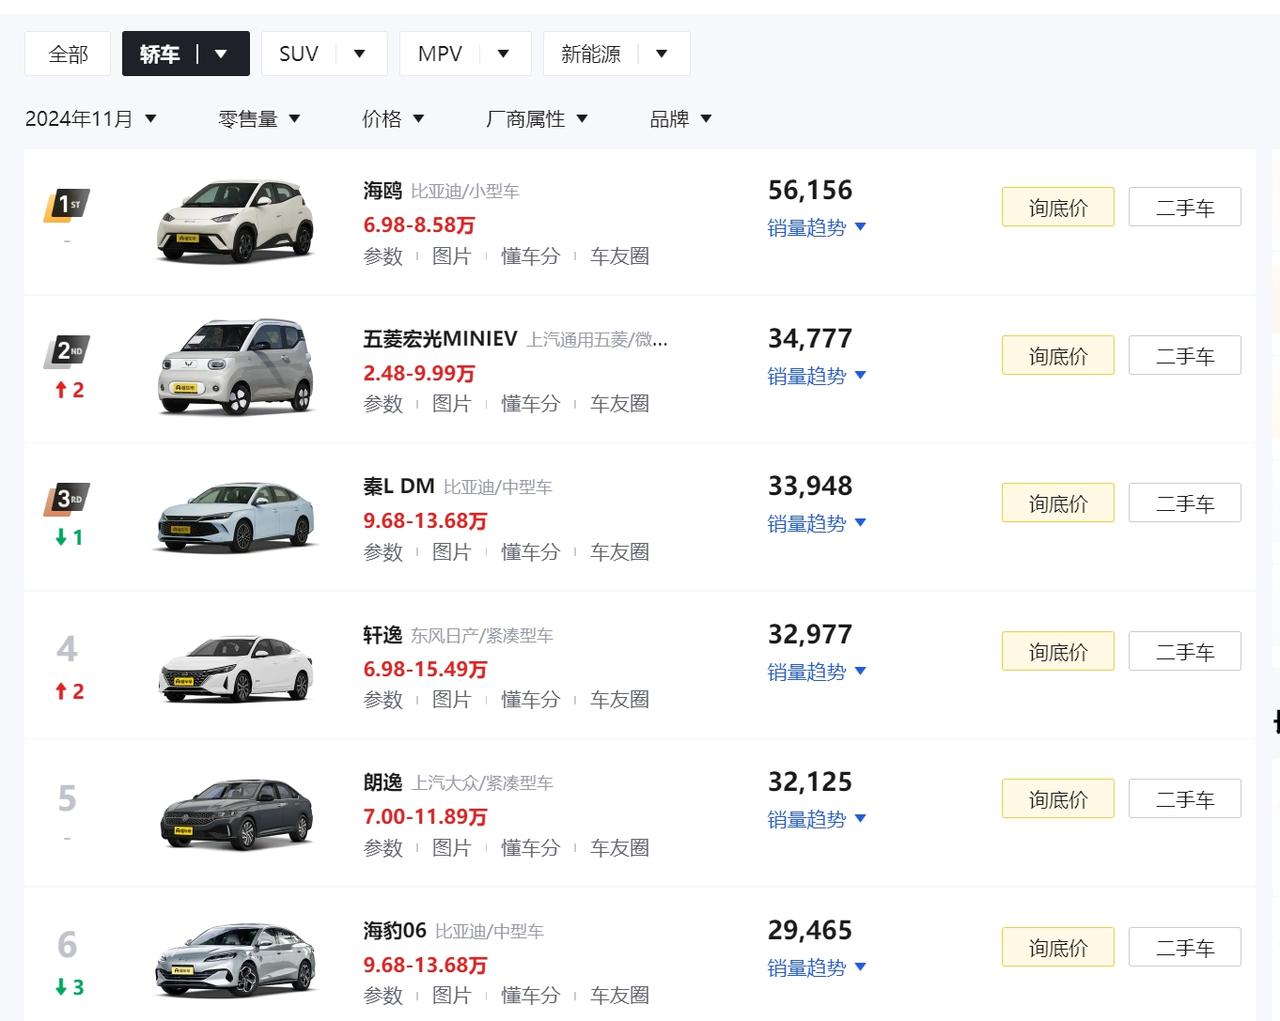Open the 零售量 filter dropdown
Image resolution: width=1280 pixels, height=1021 pixels.
point(259,119)
